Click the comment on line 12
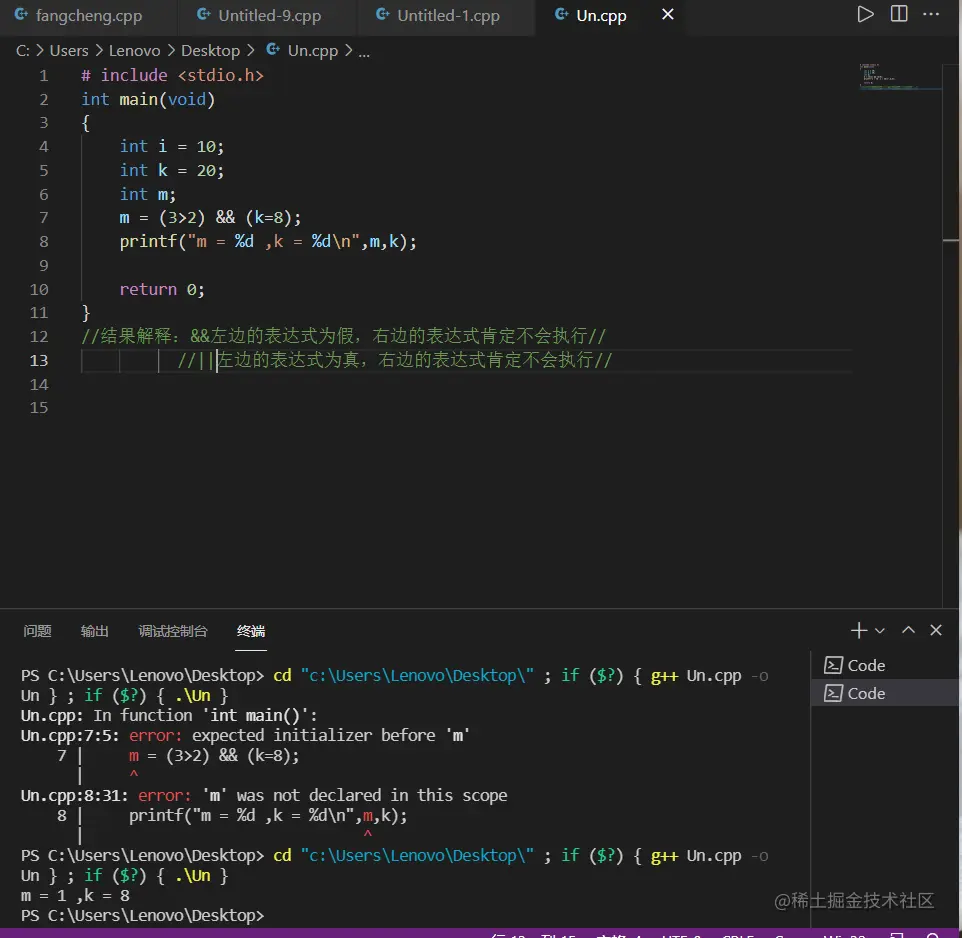Image resolution: width=962 pixels, height=938 pixels. [344, 336]
